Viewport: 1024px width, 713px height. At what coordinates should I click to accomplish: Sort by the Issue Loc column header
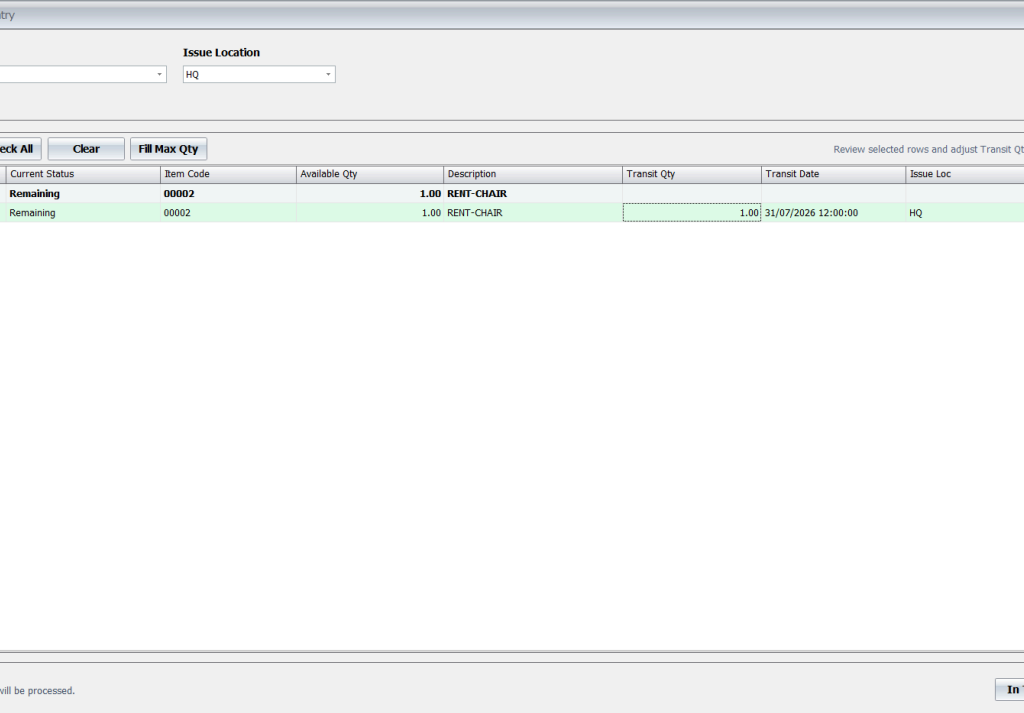[x=965, y=174]
